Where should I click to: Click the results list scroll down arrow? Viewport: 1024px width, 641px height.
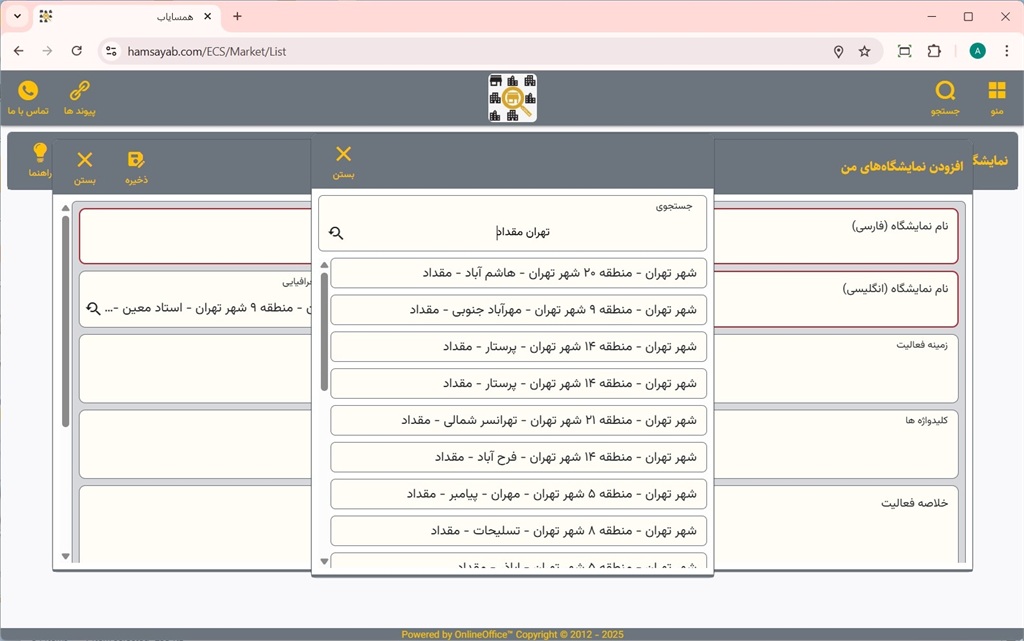click(x=324, y=561)
